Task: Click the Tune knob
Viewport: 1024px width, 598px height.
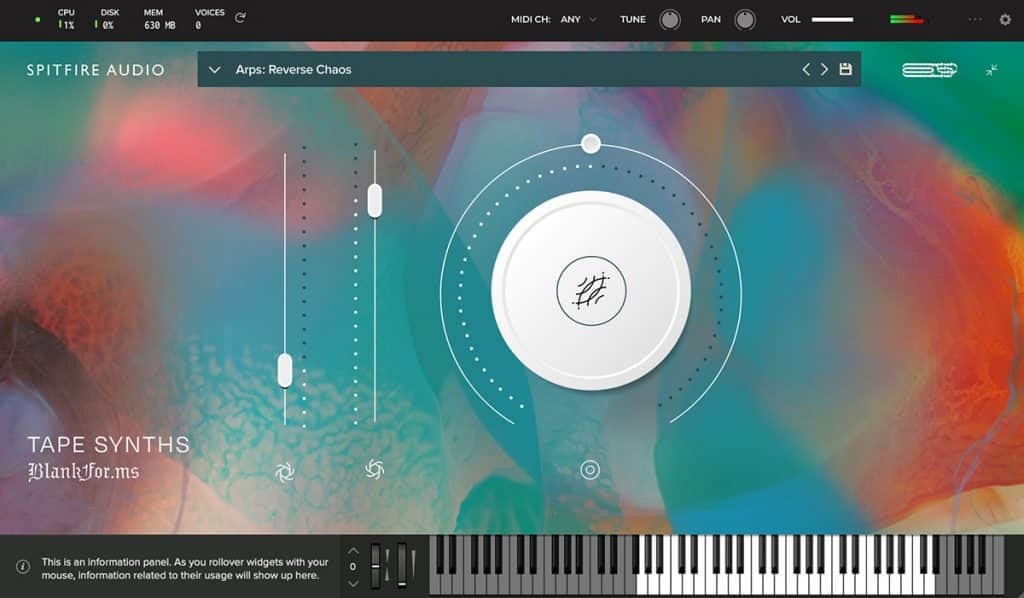Action: 670,19
